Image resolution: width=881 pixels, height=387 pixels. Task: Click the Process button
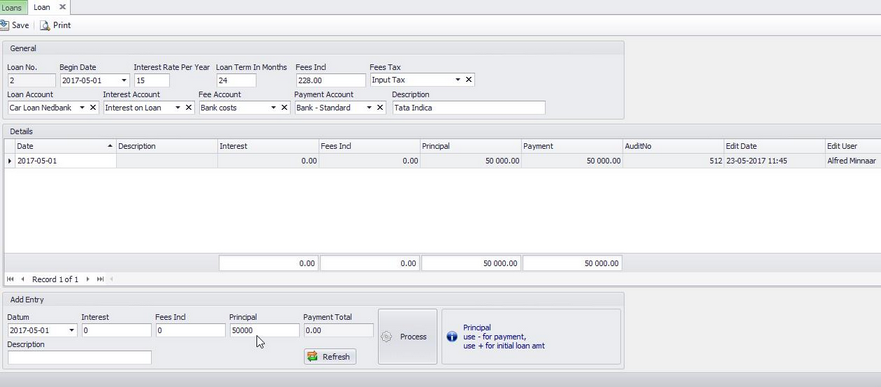[407, 336]
